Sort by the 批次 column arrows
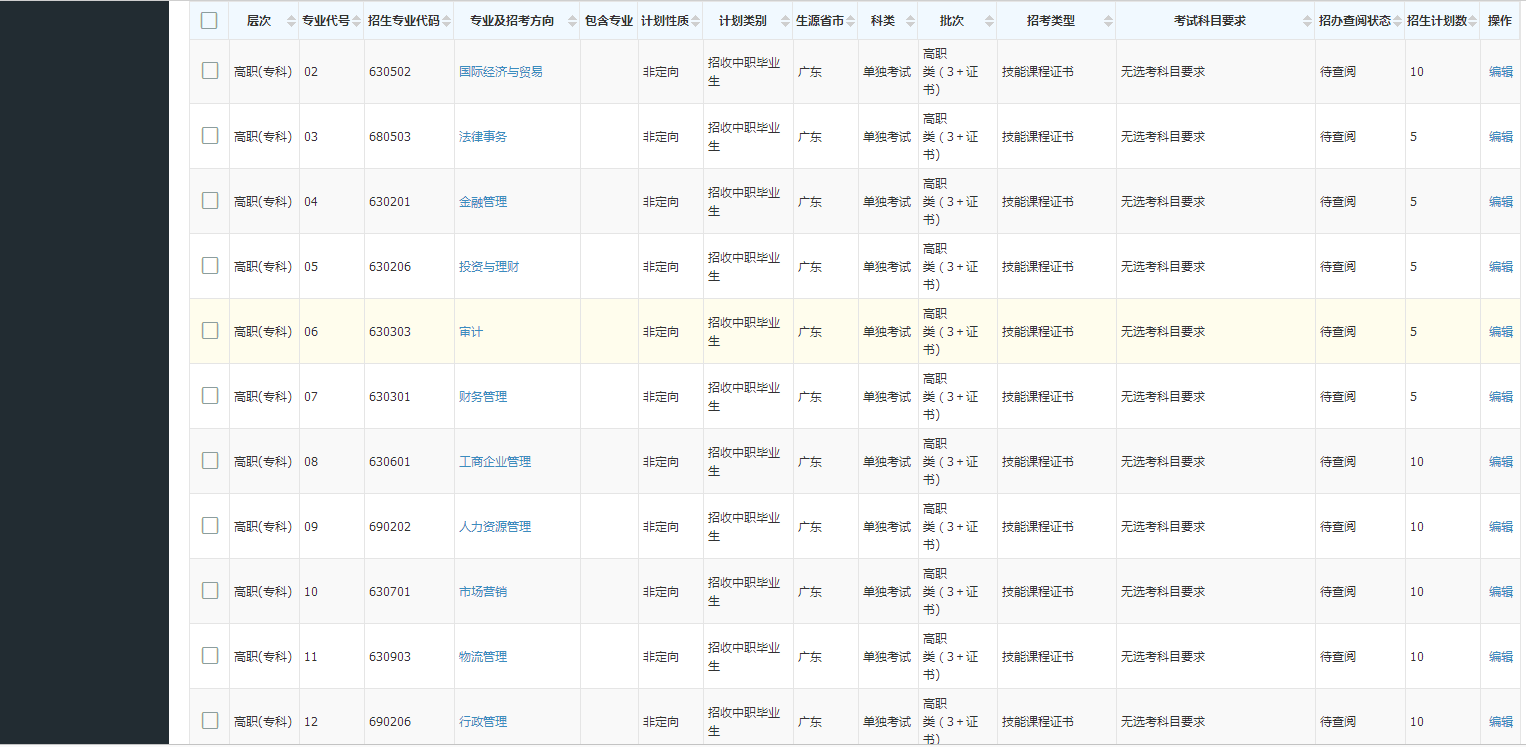 point(989,21)
